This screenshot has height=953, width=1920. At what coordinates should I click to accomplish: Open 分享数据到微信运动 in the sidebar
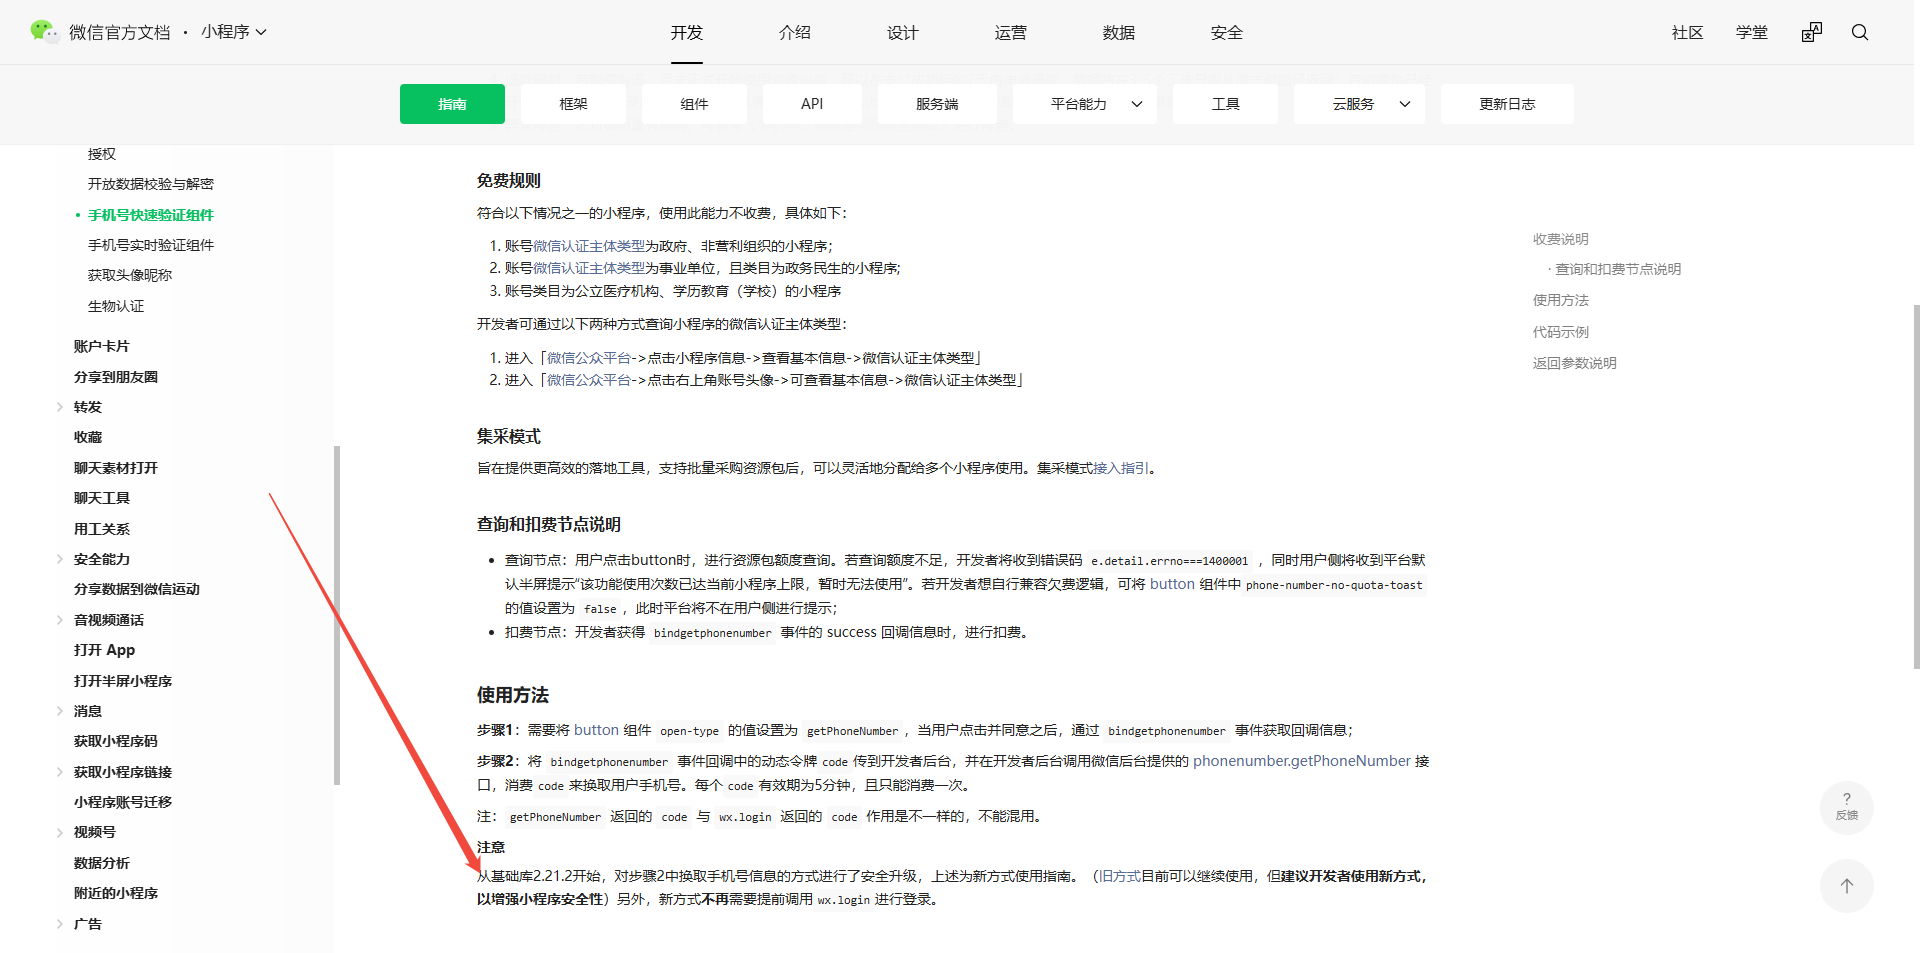(x=137, y=589)
